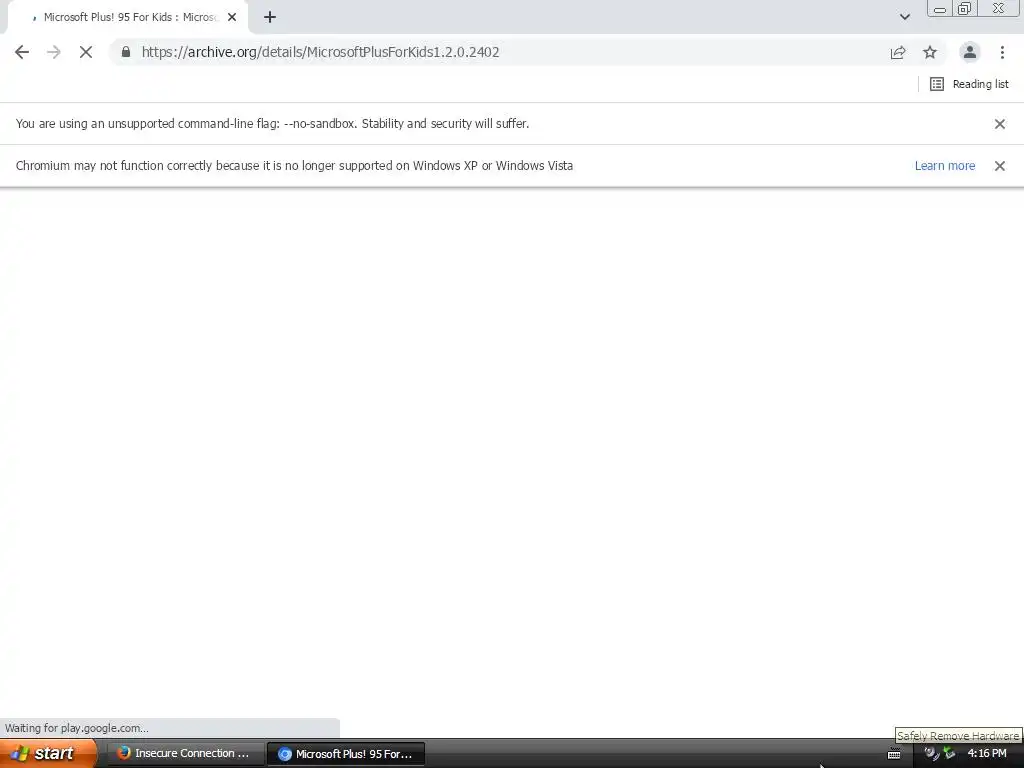Open the Chromium three-dot menu
The image size is (1024, 768).
pyautogui.click(x=1002, y=52)
